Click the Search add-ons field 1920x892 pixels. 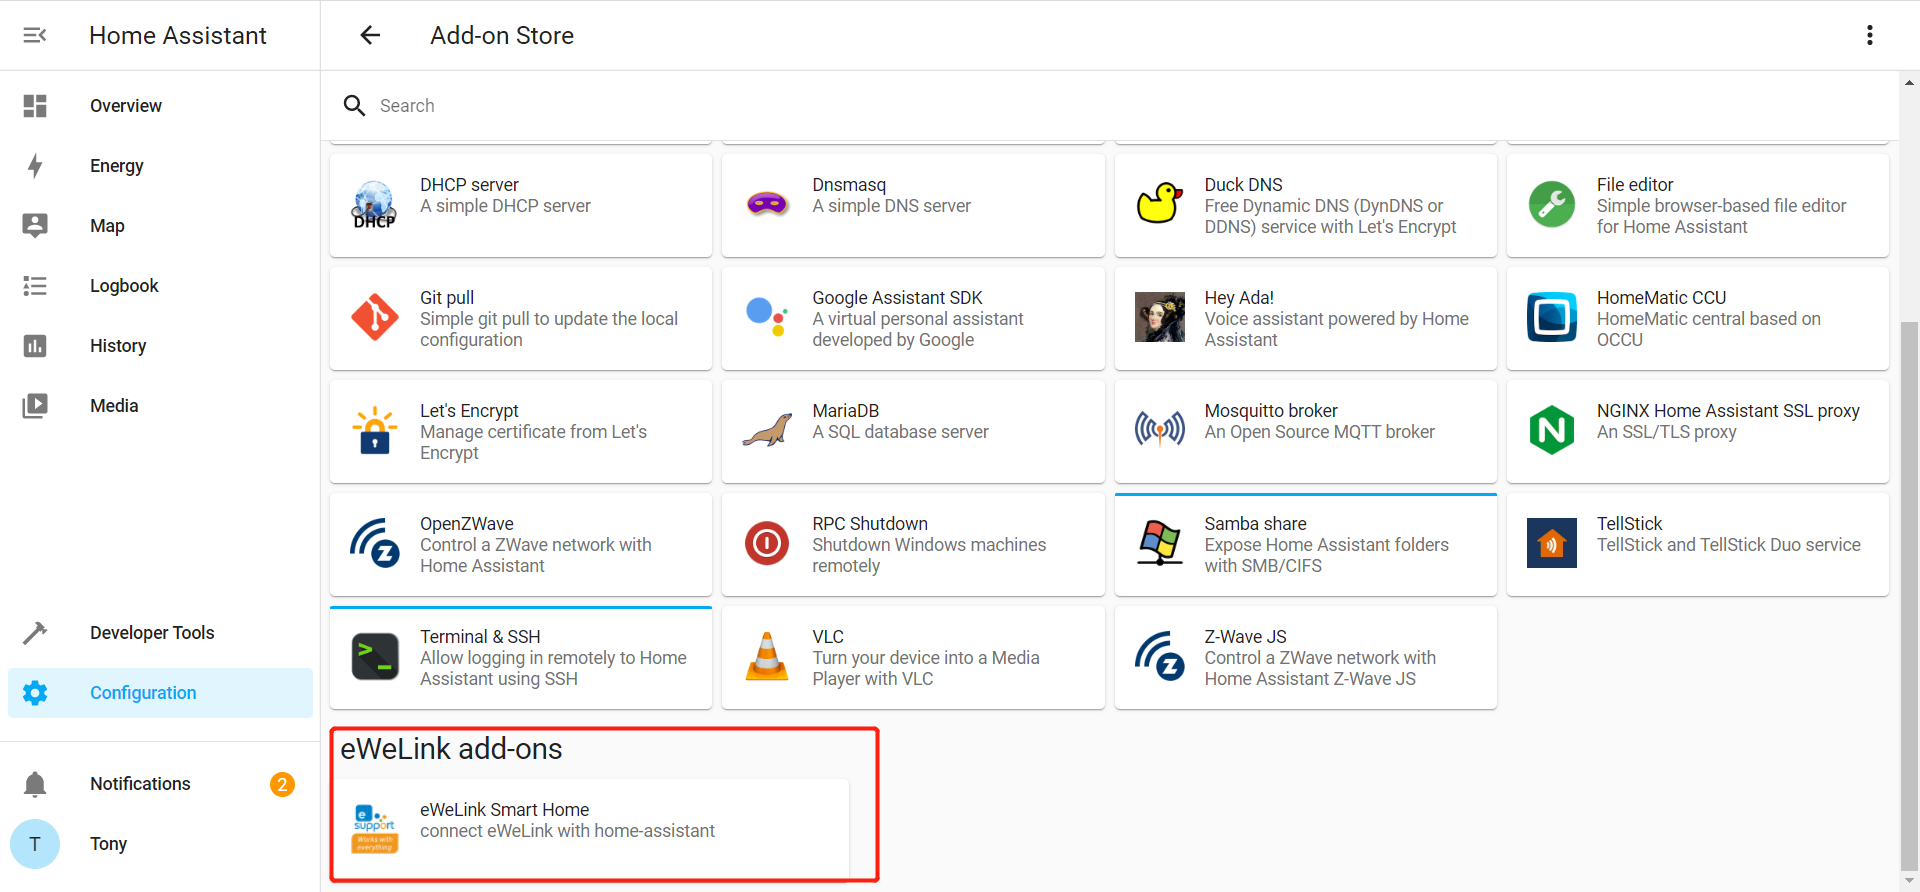pyautogui.click(x=1110, y=106)
